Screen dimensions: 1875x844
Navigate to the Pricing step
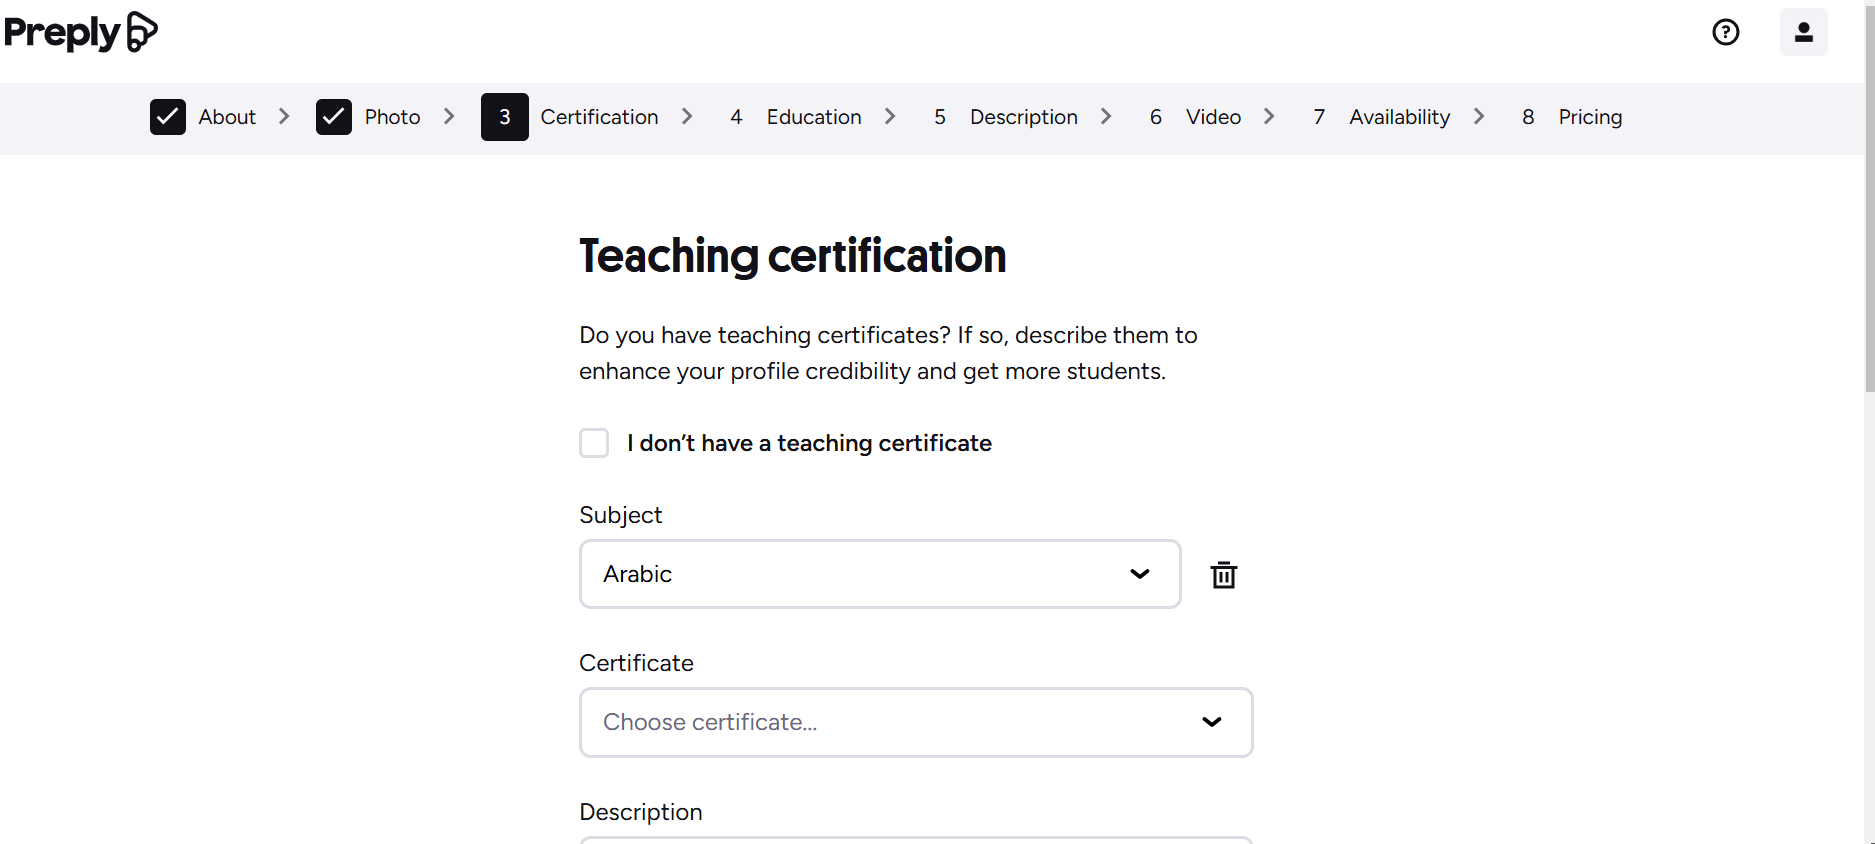pos(1590,117)
